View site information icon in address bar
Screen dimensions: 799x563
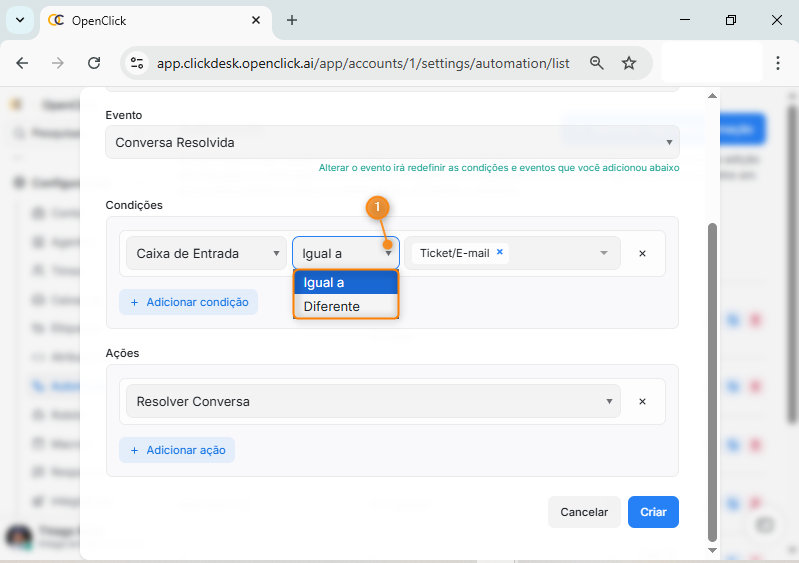pos(137,63)
